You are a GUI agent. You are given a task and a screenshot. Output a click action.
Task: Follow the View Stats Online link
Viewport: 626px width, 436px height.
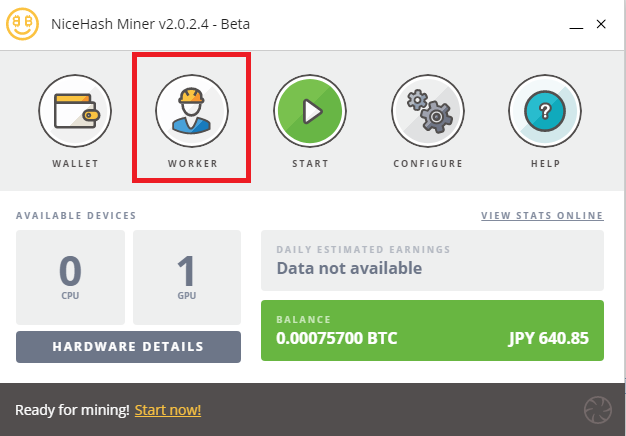click(542, 216)
